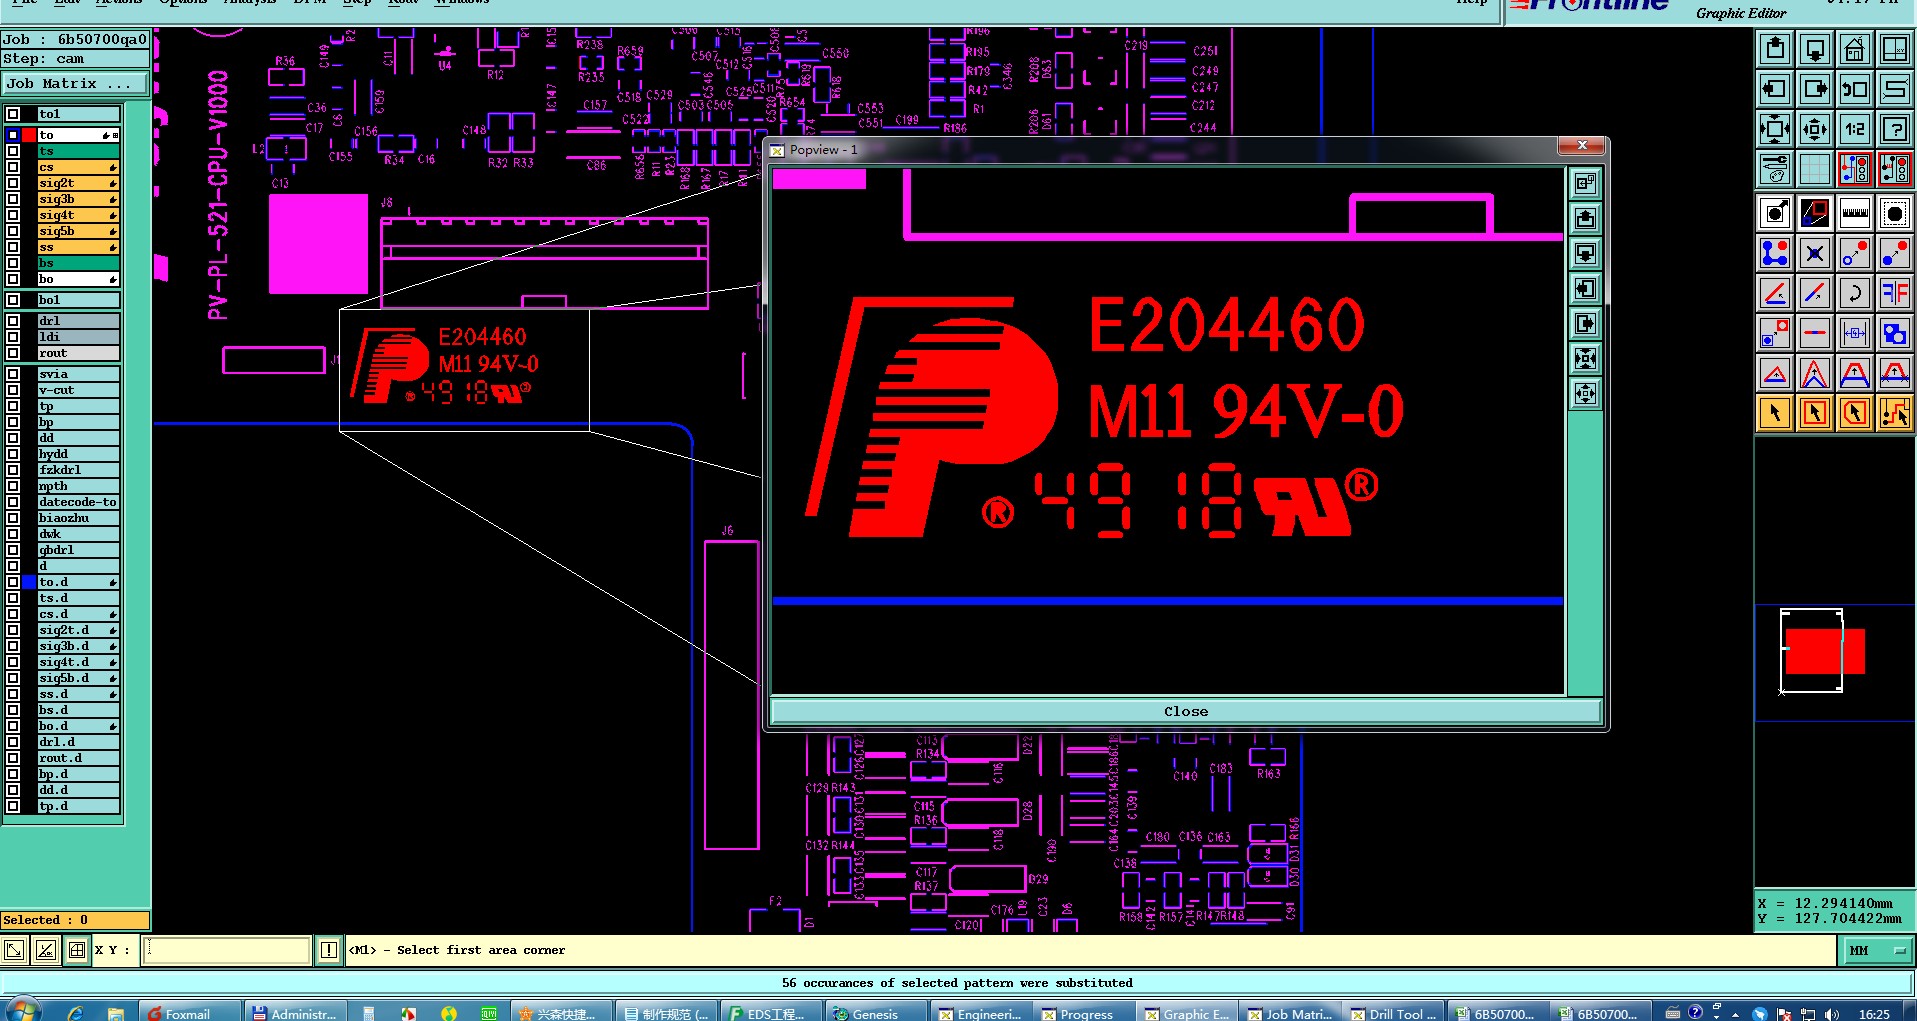Tick the checkbox for layer sig2t
Image resolution: width=1917 pixels, height=1021 pixels.
(13, 183)
